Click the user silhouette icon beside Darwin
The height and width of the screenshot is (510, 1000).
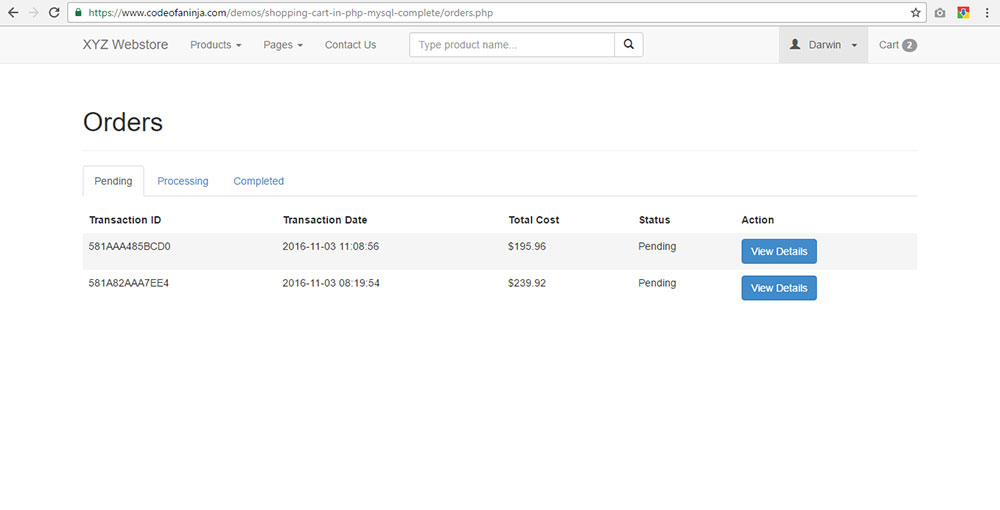pyautogui.click(x=795, y=45)
